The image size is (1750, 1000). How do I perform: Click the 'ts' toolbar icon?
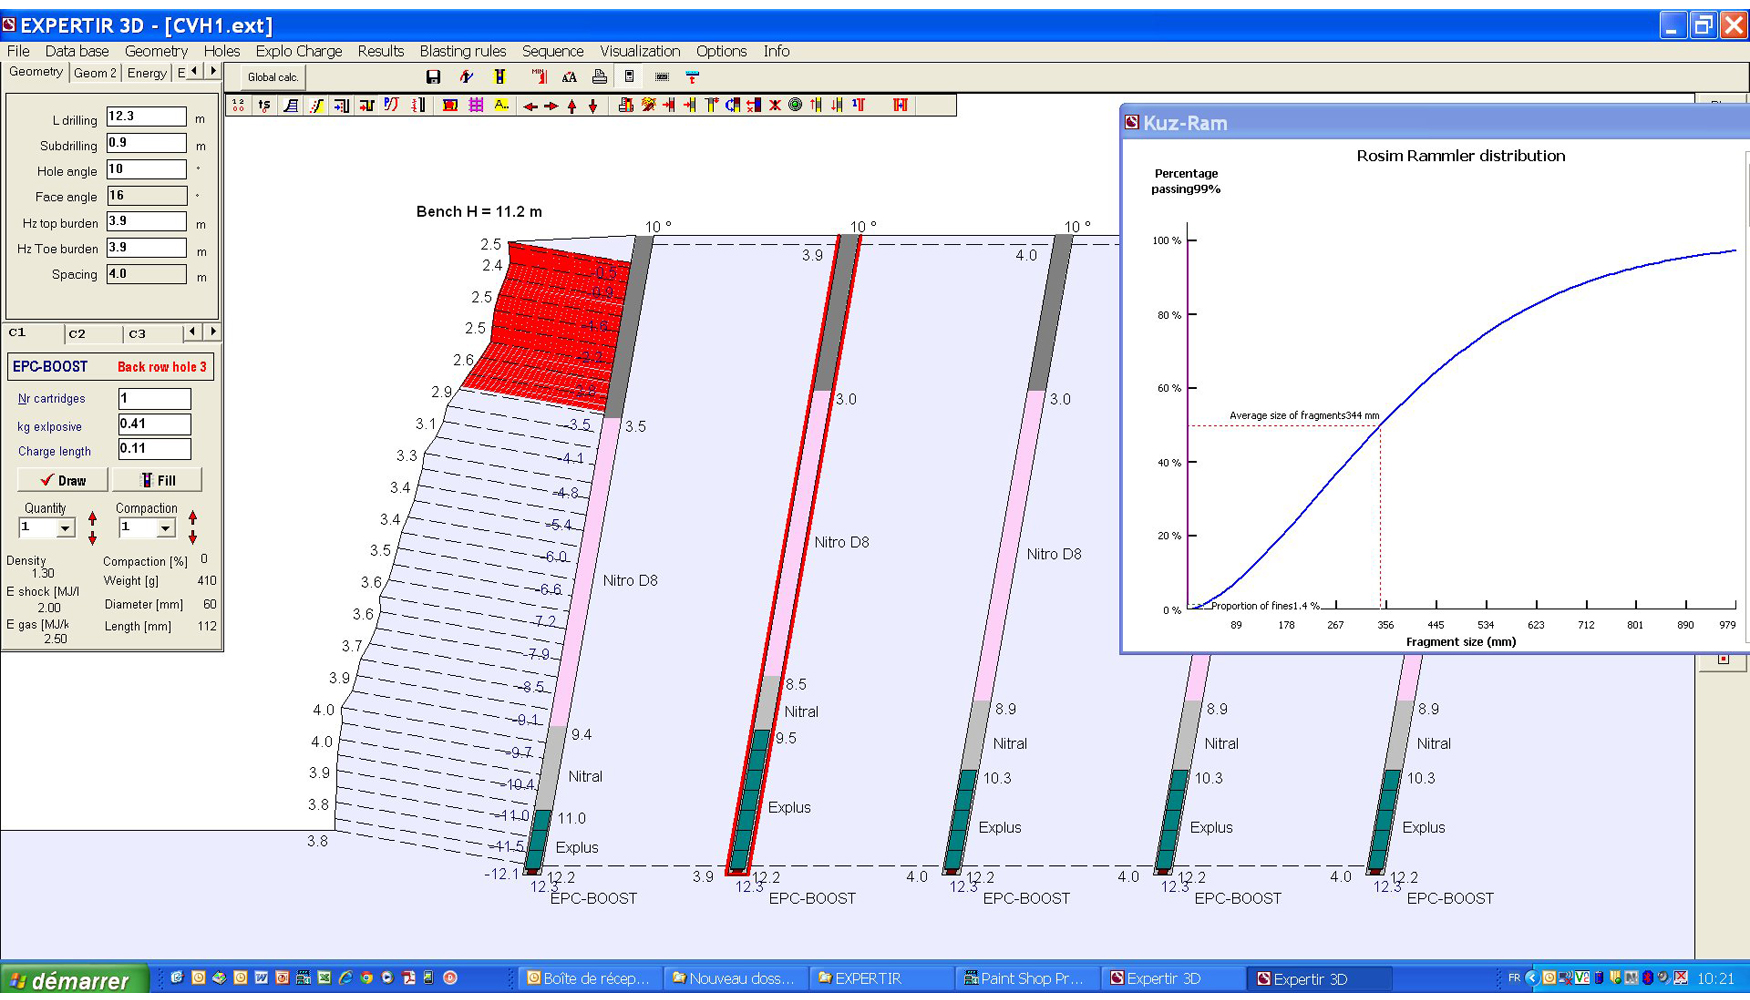(264, 105)
